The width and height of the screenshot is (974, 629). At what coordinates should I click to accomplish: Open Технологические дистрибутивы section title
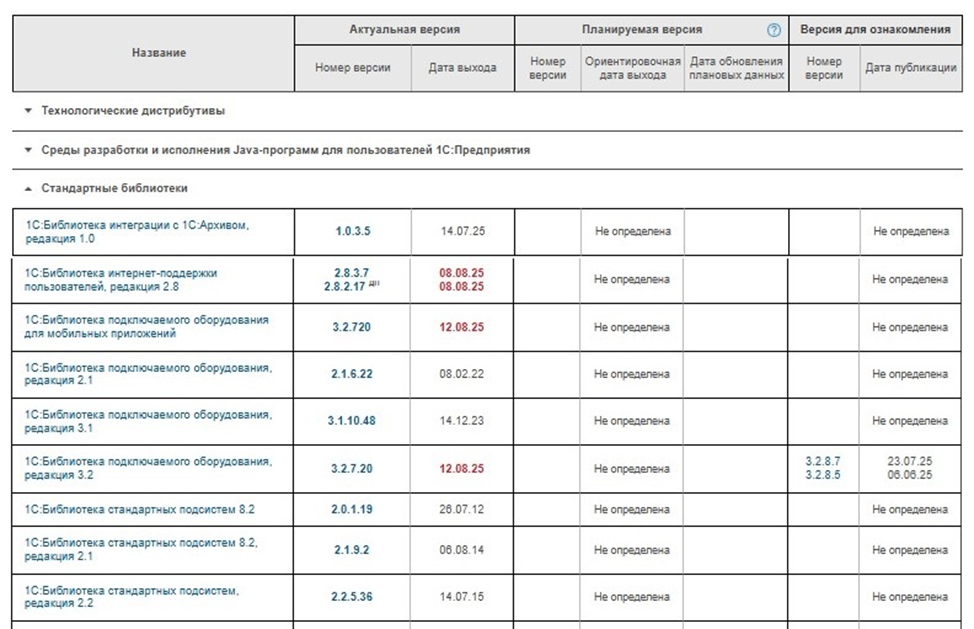[x=133, y=111]
